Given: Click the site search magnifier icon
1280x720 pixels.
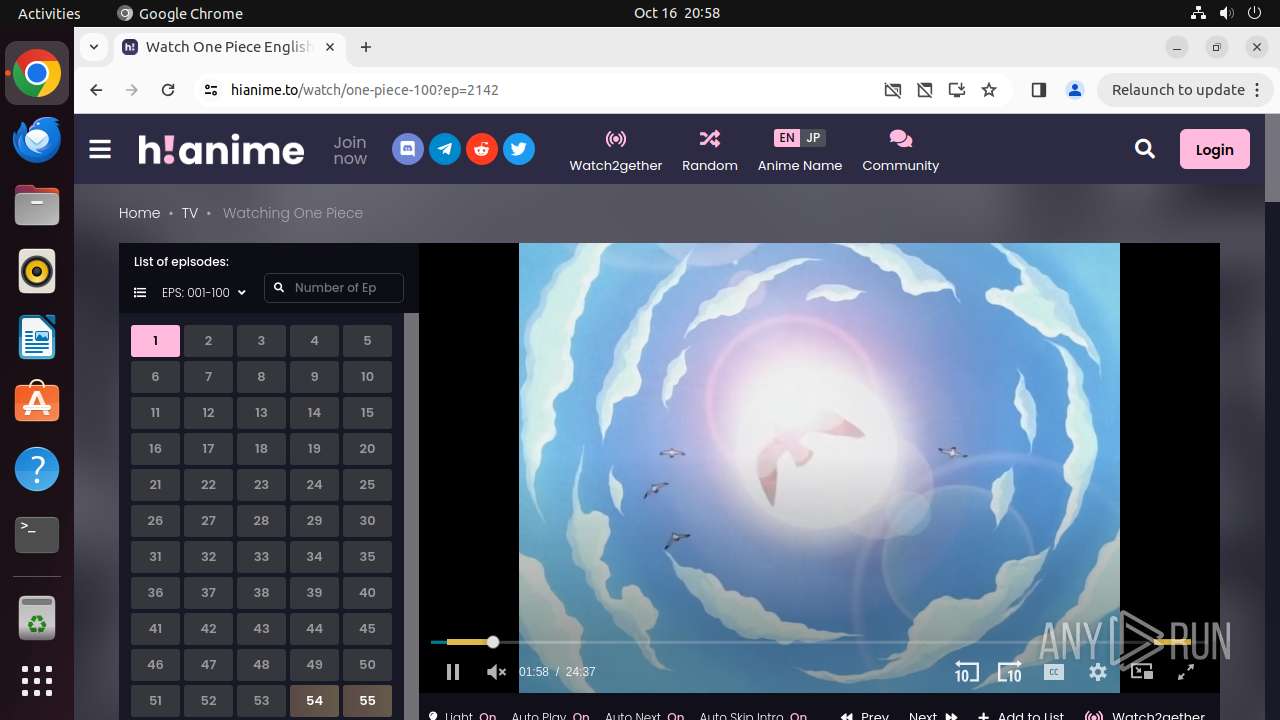Looking at the screenshot, I should [1145, 149].
